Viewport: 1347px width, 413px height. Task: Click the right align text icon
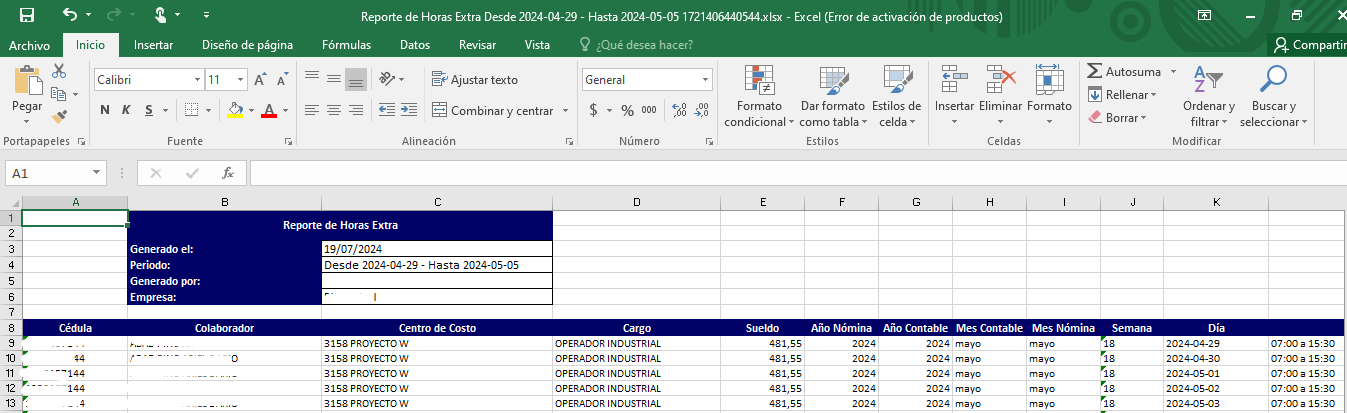[x=355, y=110]
